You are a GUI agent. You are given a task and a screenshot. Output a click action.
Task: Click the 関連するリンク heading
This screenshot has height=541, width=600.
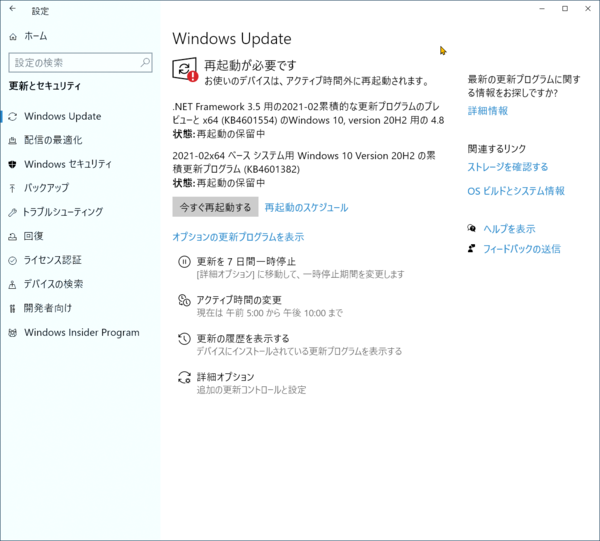click(x=497, y=149)
